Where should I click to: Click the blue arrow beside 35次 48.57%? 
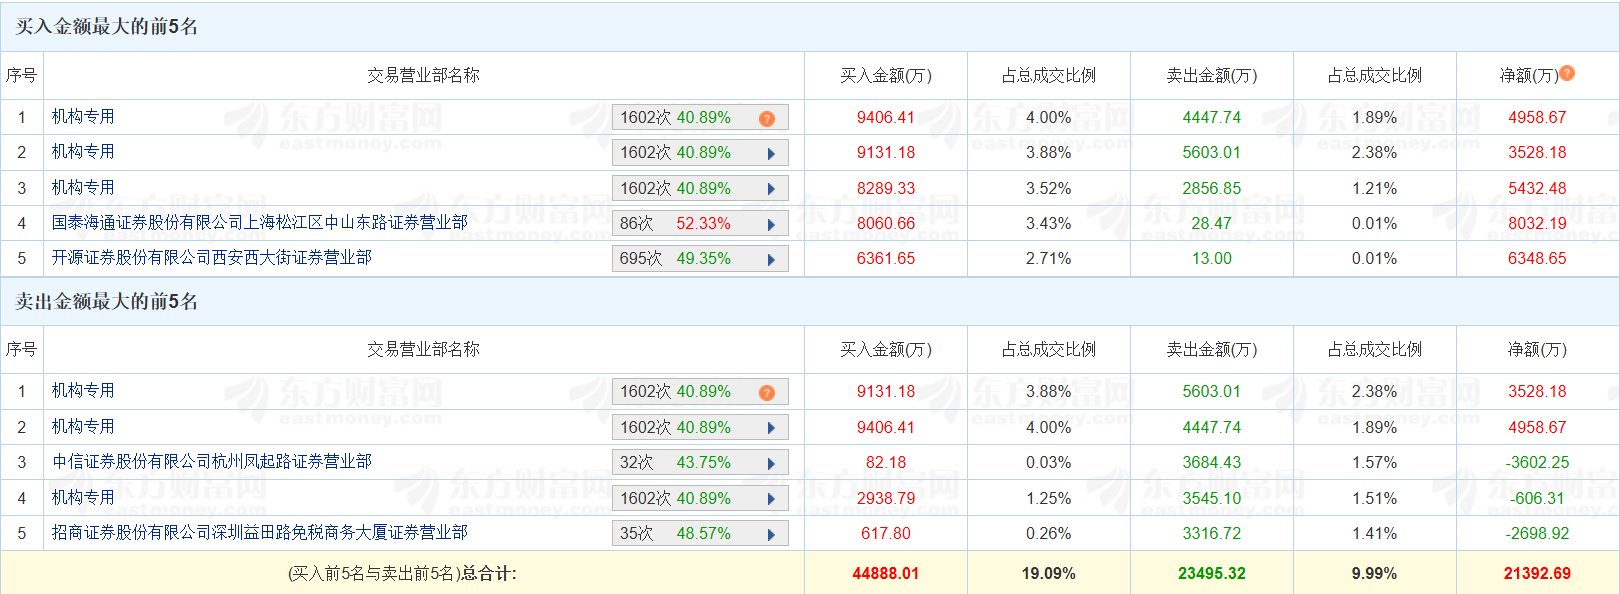771,534
